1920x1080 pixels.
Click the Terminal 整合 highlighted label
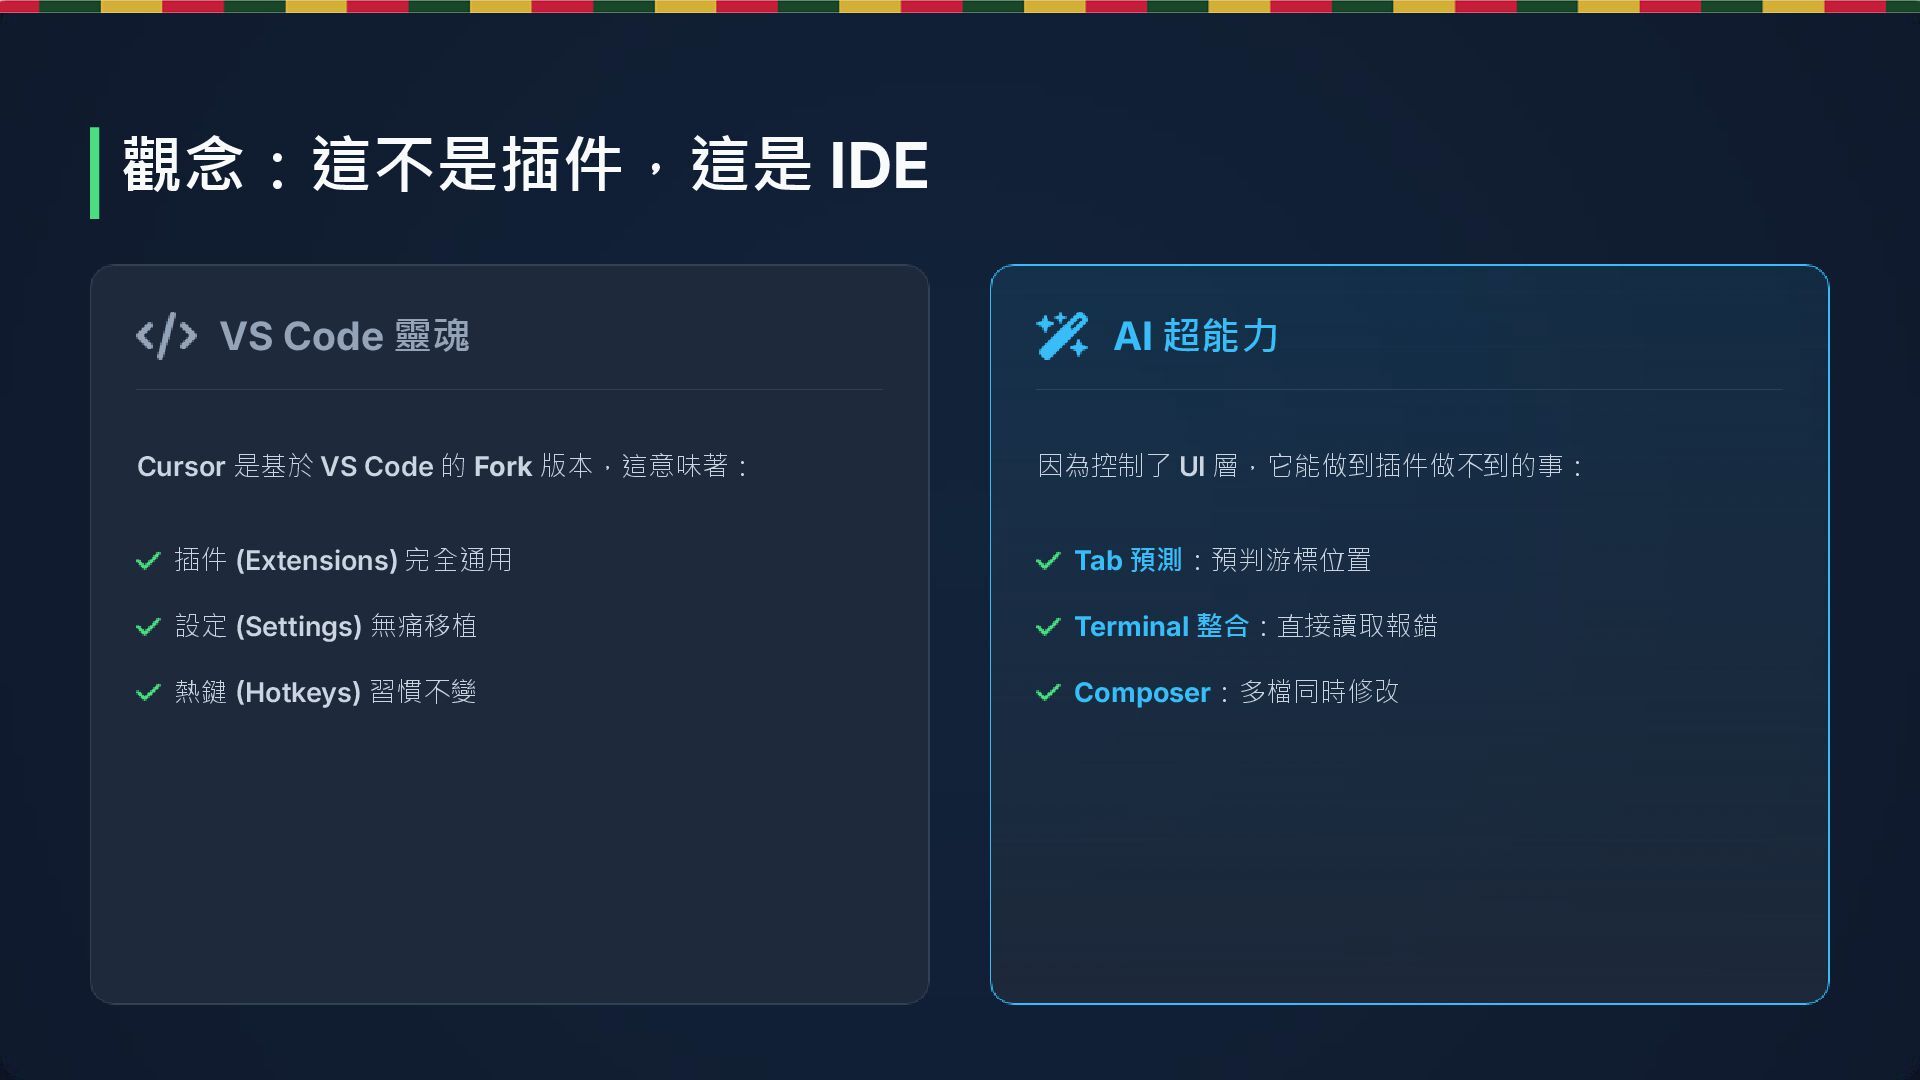pyautogui.click(x=1161, y=626)
